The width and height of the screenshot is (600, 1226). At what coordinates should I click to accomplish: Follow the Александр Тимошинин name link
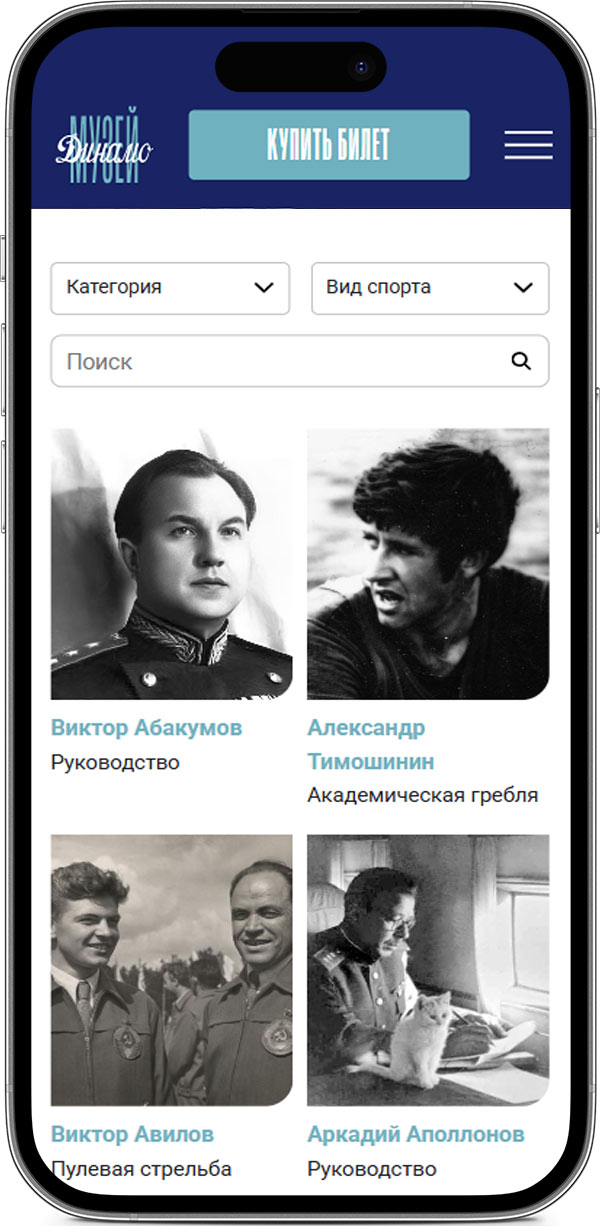pos(371,745)
